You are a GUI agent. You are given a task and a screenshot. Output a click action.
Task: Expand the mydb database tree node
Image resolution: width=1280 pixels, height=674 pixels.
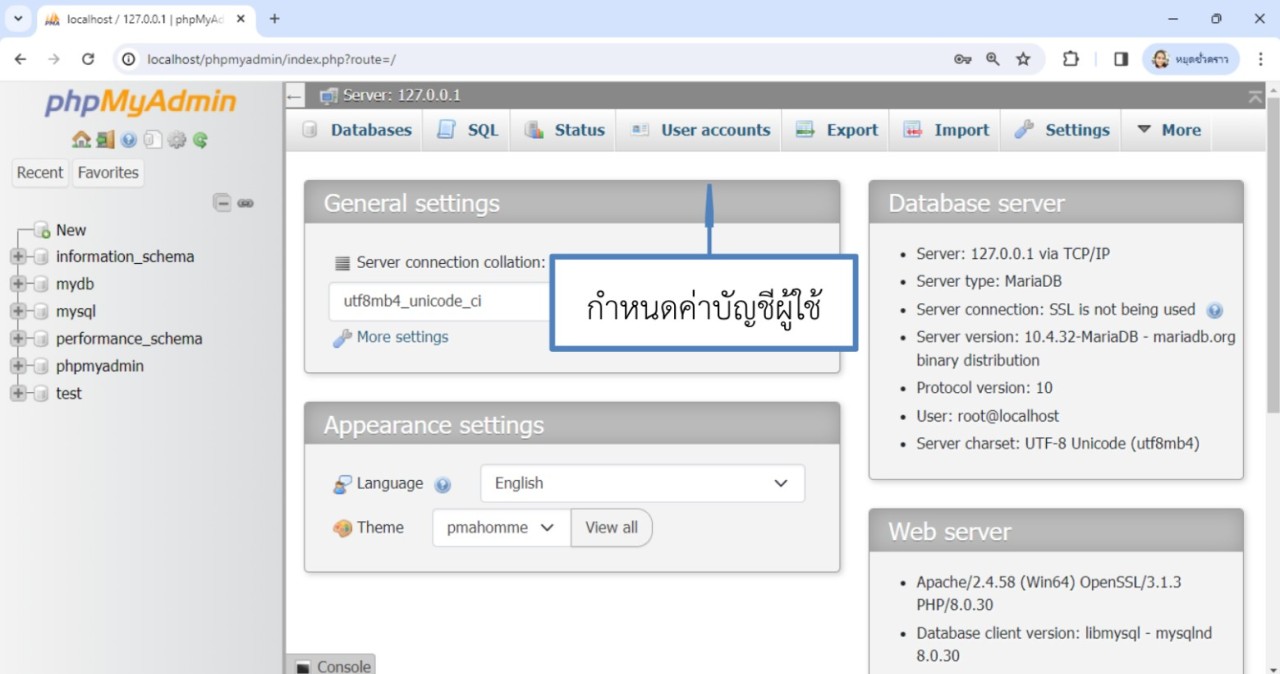pos(18,284)
